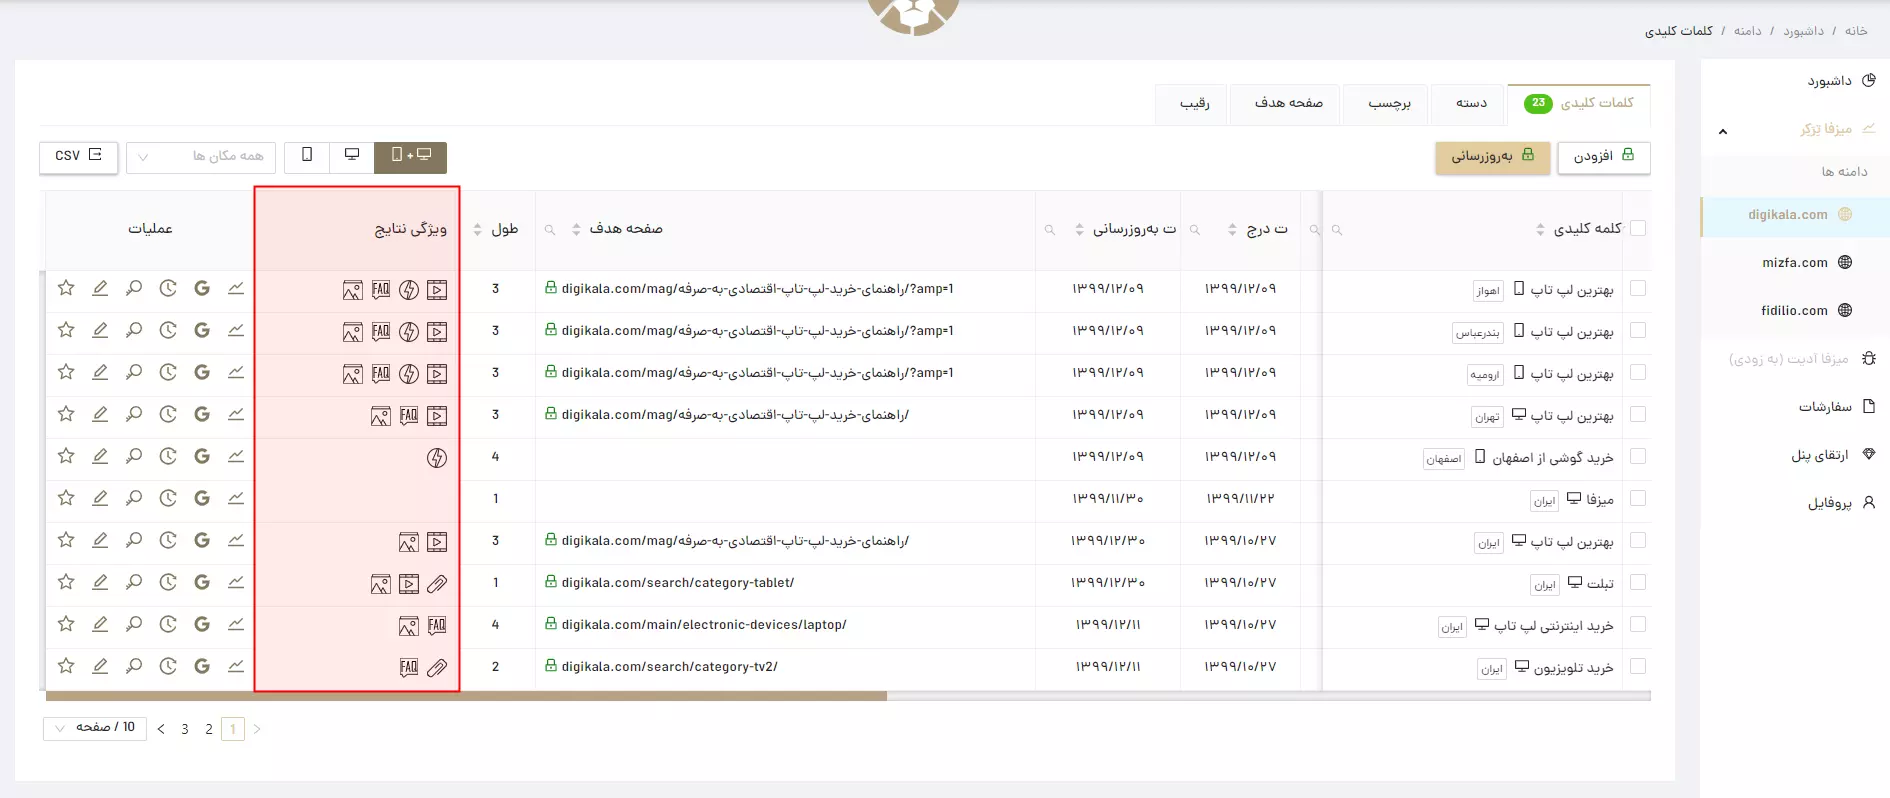Click AMP lightning icon in خرید گوشی از اصفهان row
Screen dimensions: 1890x798
[x=437, y=458]
